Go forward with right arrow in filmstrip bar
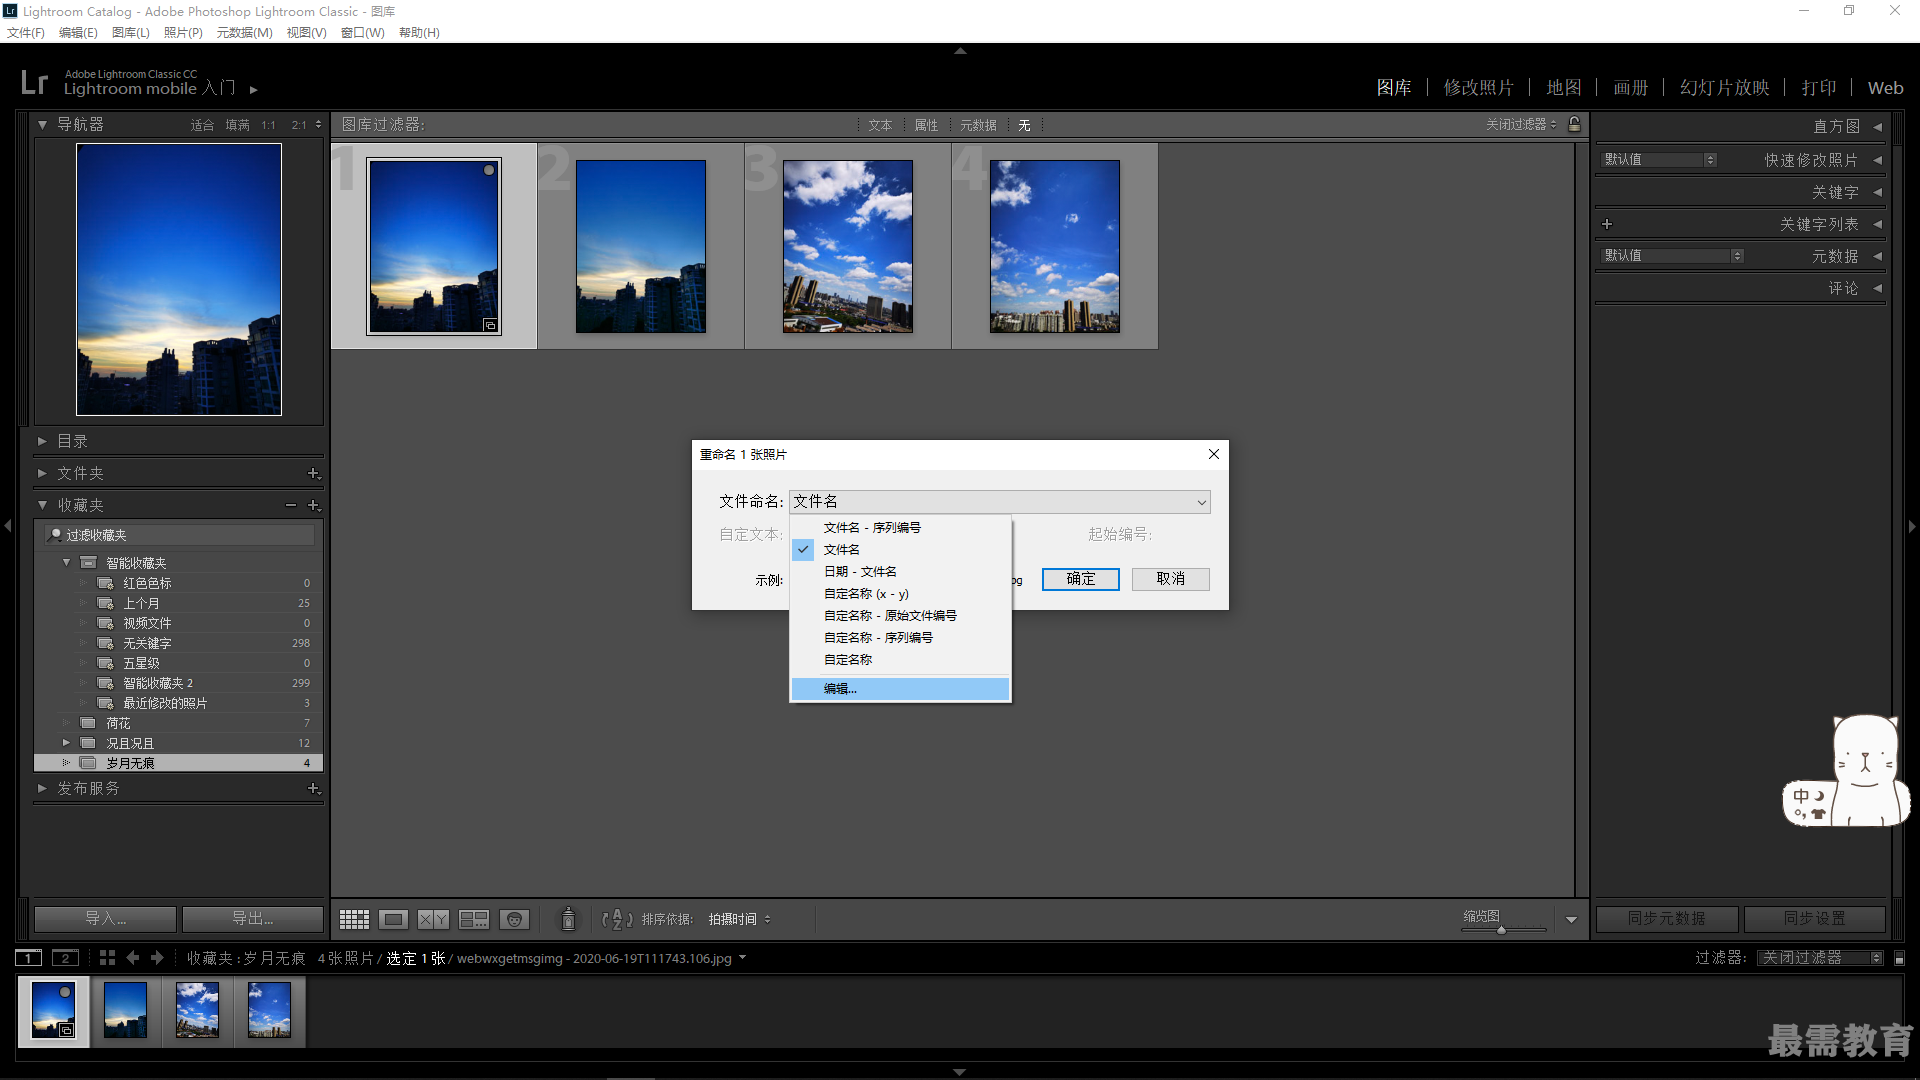This screenshot has height=1080, width=1920. 157,958
